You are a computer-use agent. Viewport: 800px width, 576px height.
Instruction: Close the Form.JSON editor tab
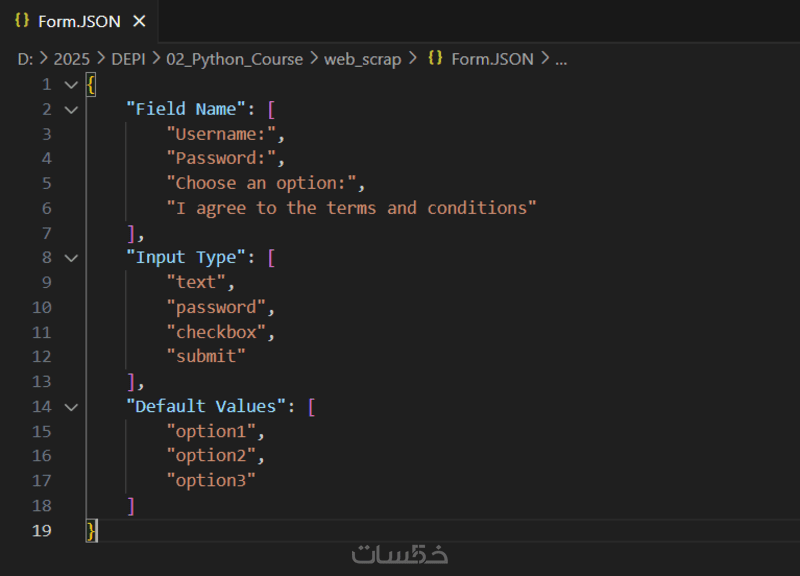(x=139, y=21)
